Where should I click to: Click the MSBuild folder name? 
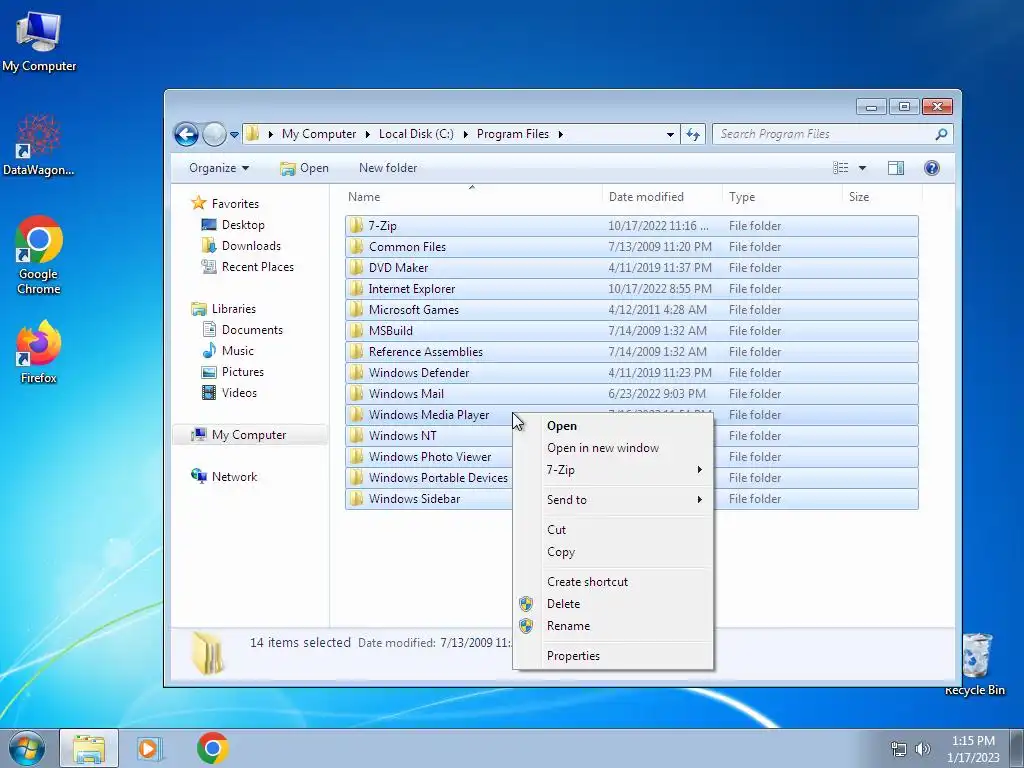click(x=391, y=330)
